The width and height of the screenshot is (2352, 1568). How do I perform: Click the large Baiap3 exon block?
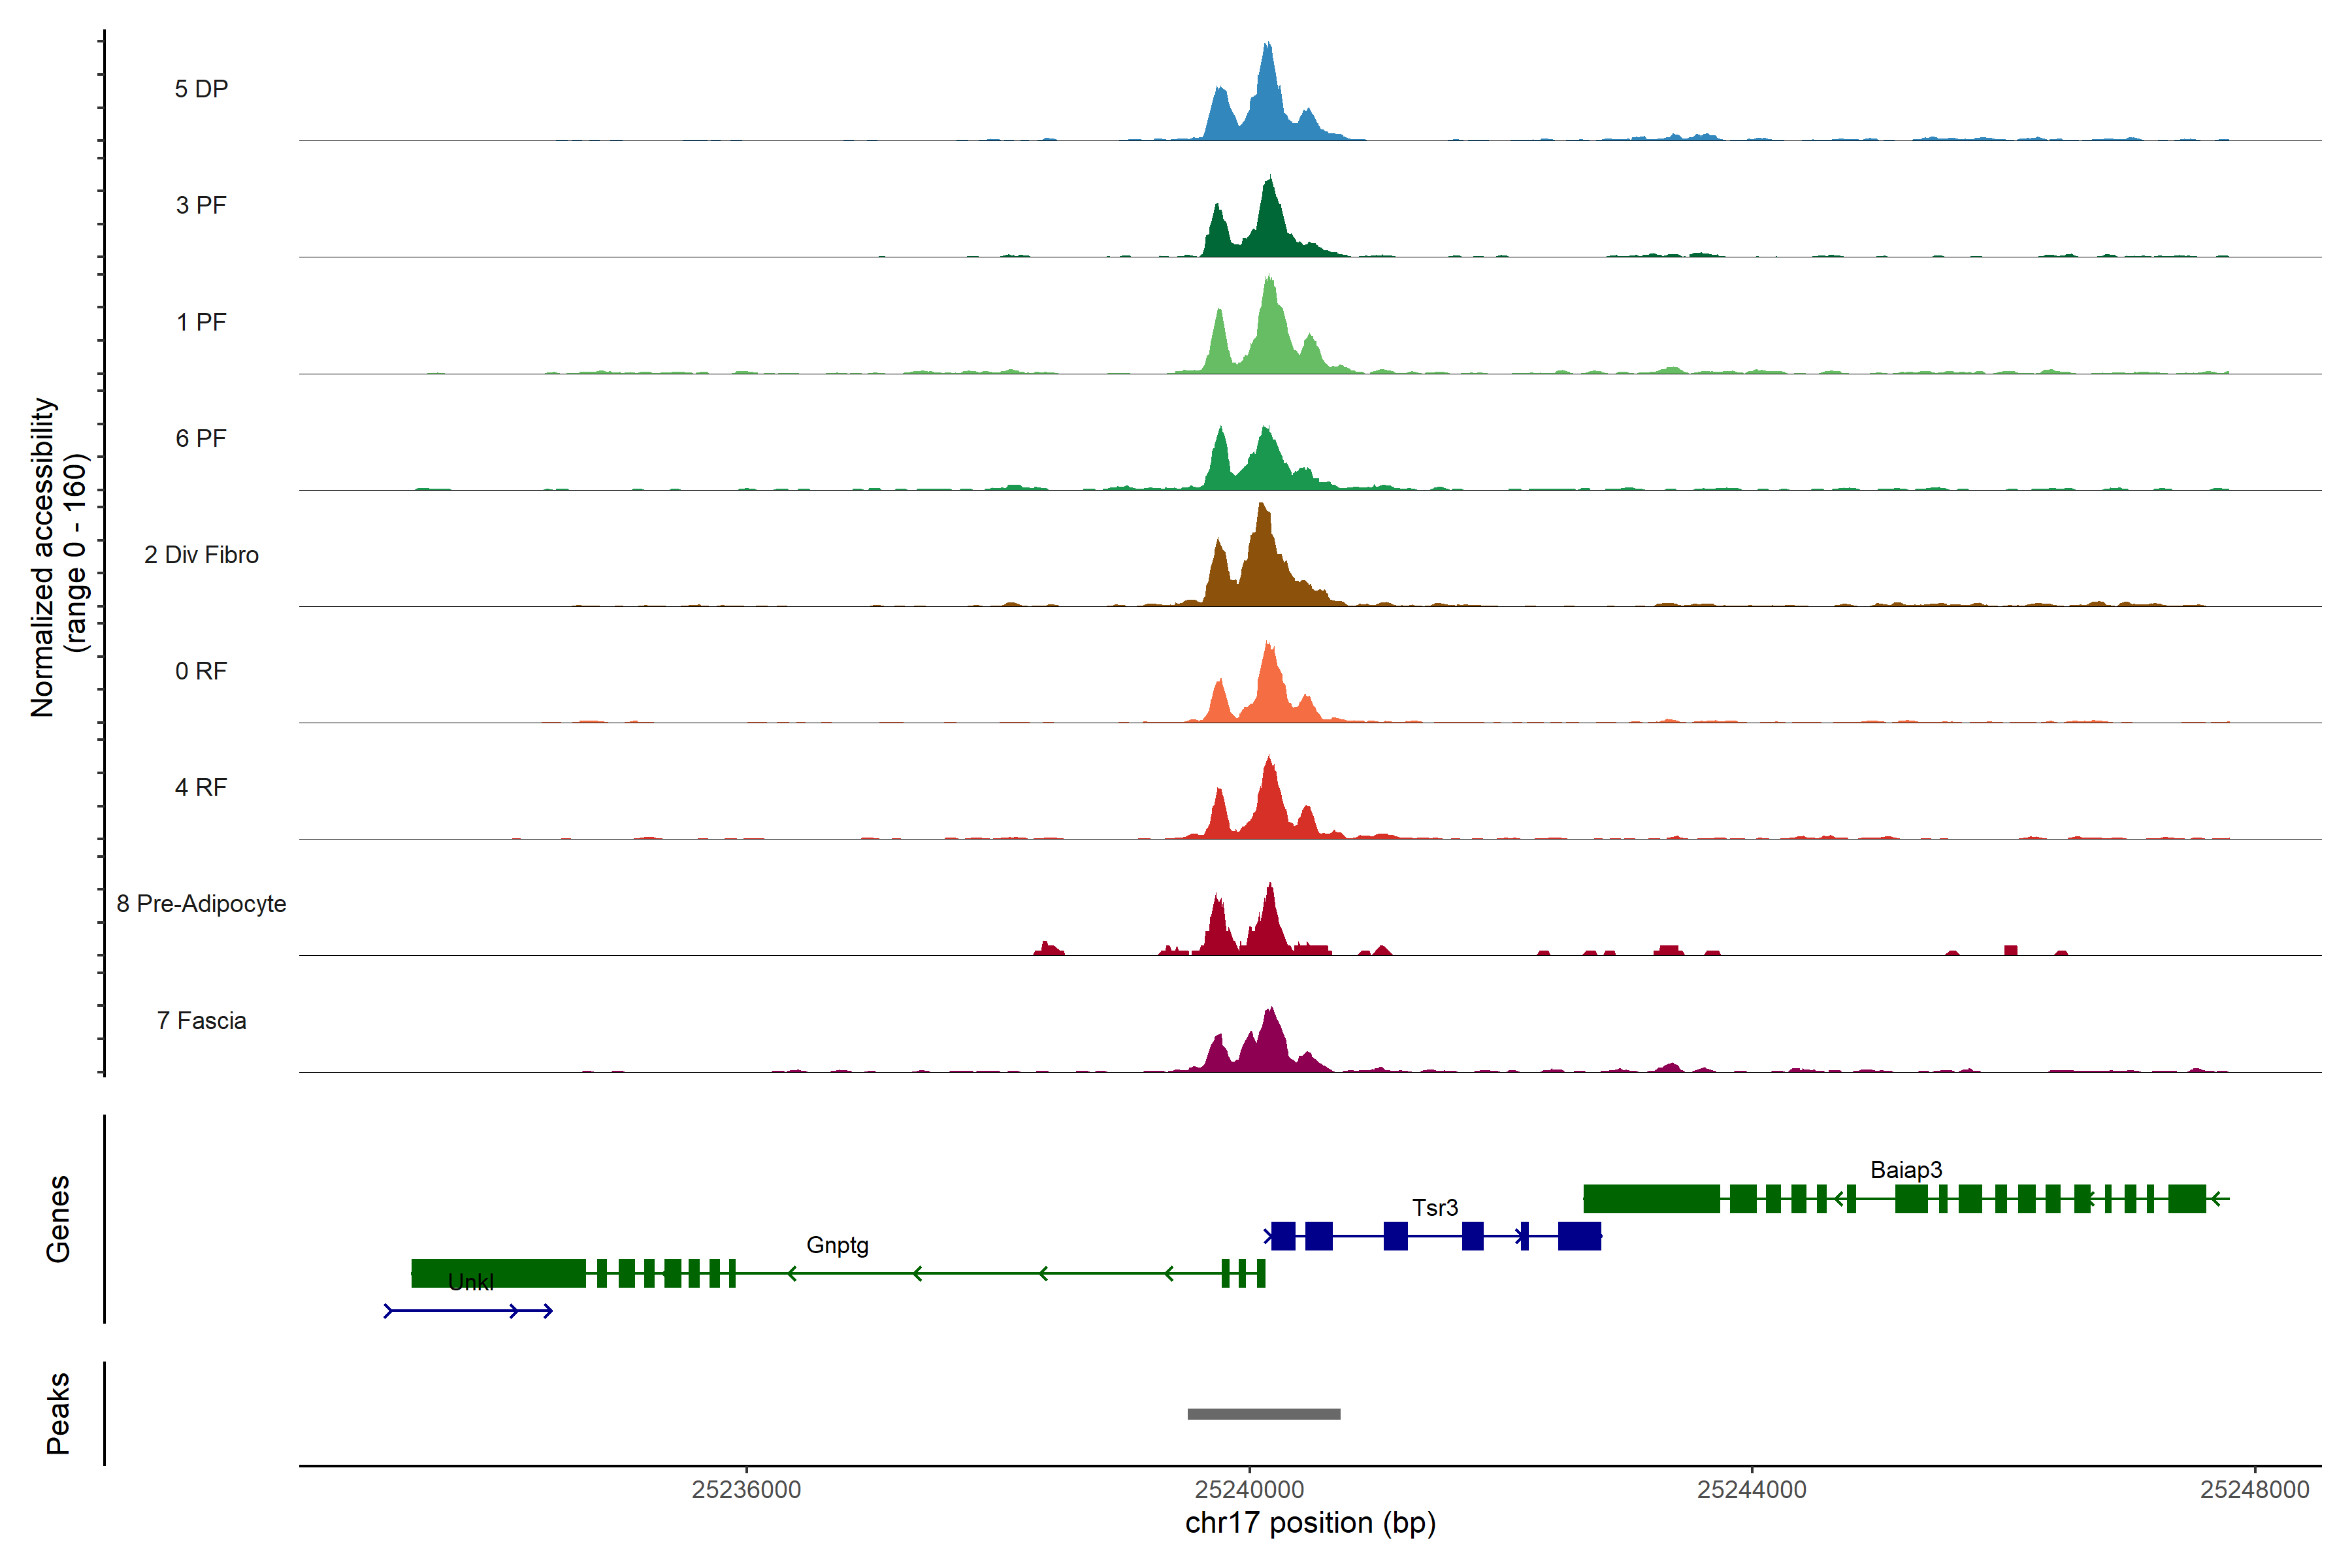click(1651, 1198)
